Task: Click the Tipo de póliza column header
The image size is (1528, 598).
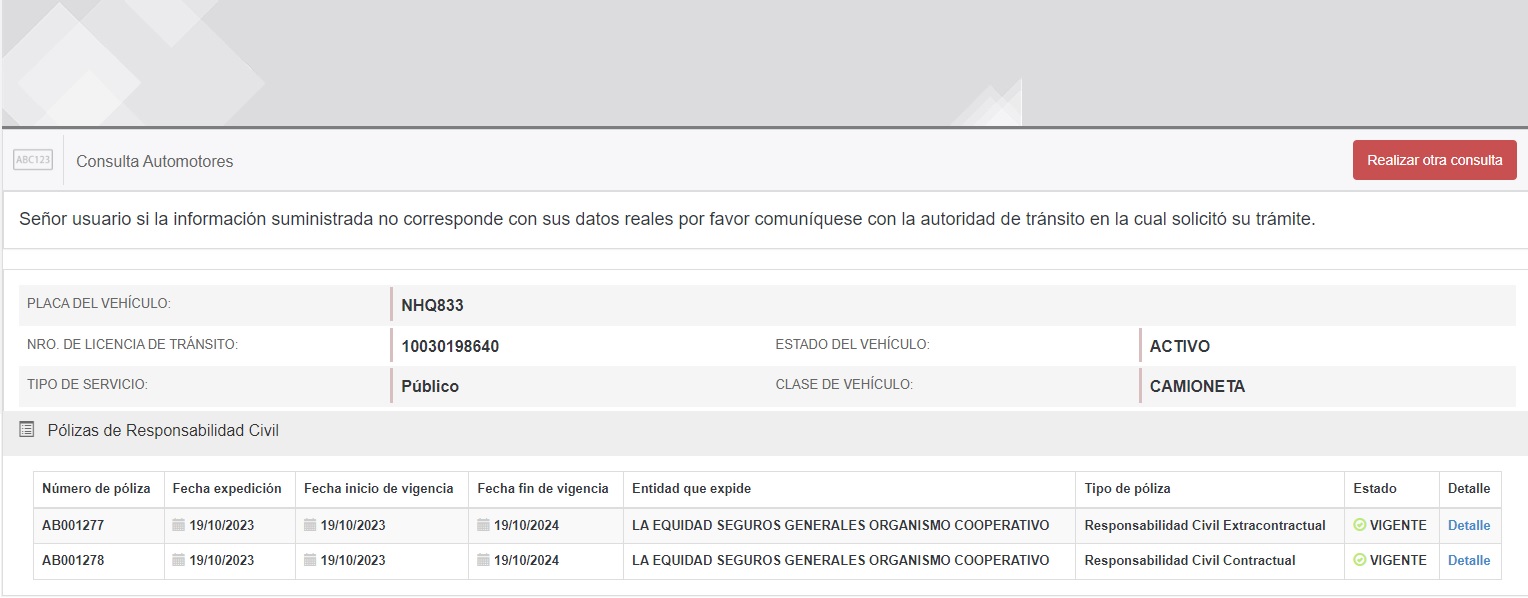Action: click(1127, 489)
